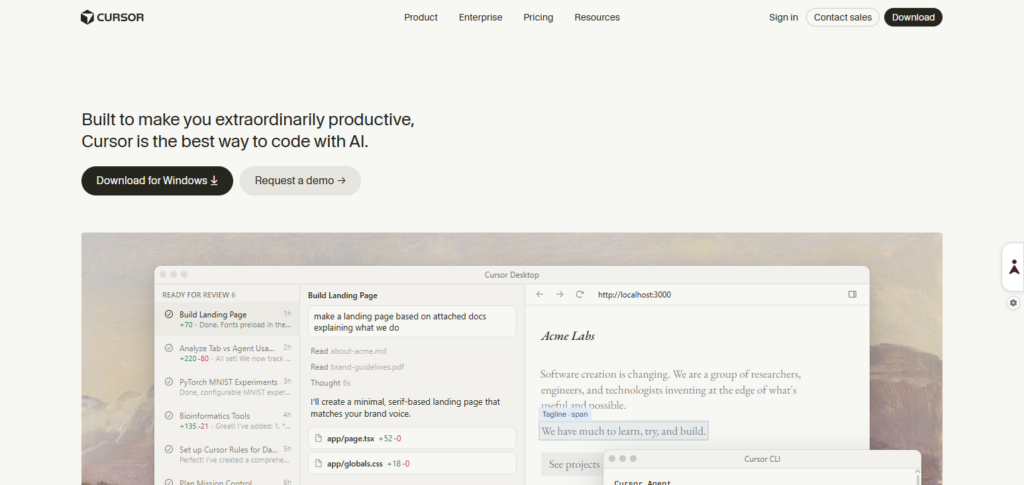Click the Build Landing Page chat title

(342, 295)
